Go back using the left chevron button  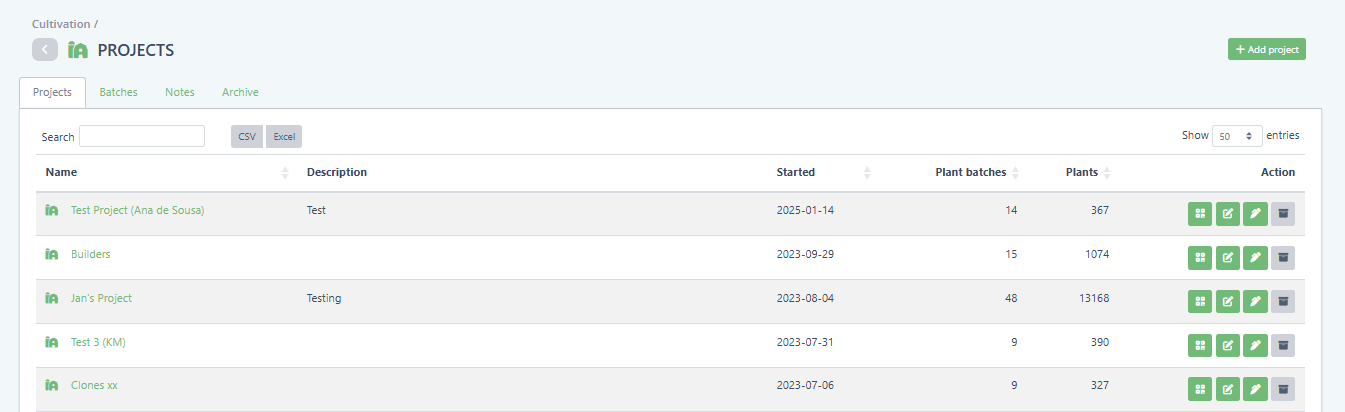(x=45, y=49)
